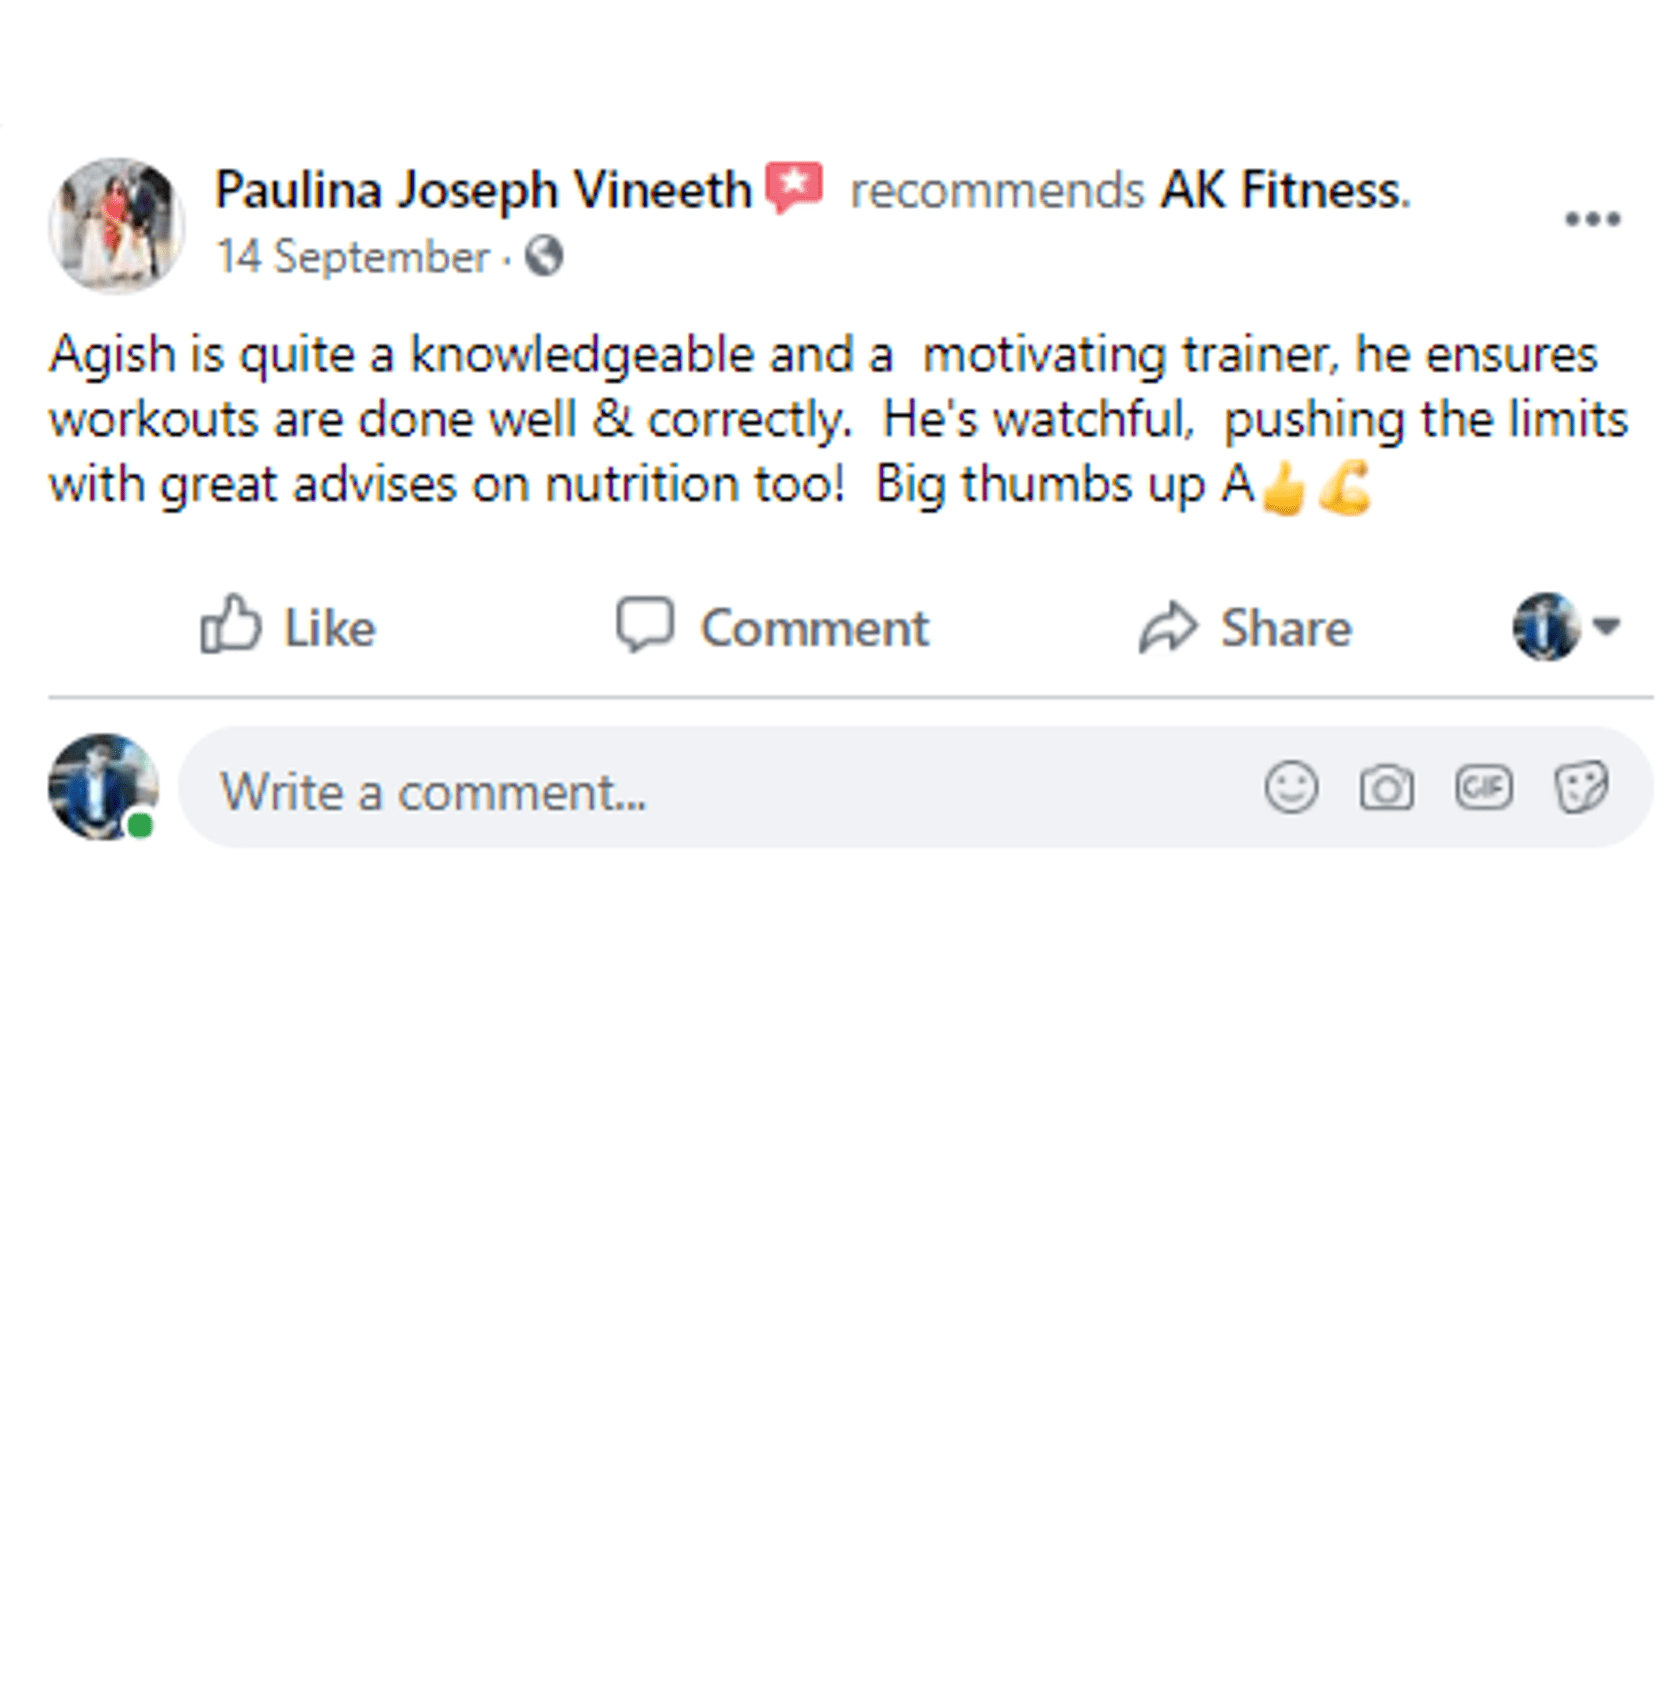Click the globe public-audience icon
The height and width of the screenshot is (1700, 1666).
click(x=545, y=256)
